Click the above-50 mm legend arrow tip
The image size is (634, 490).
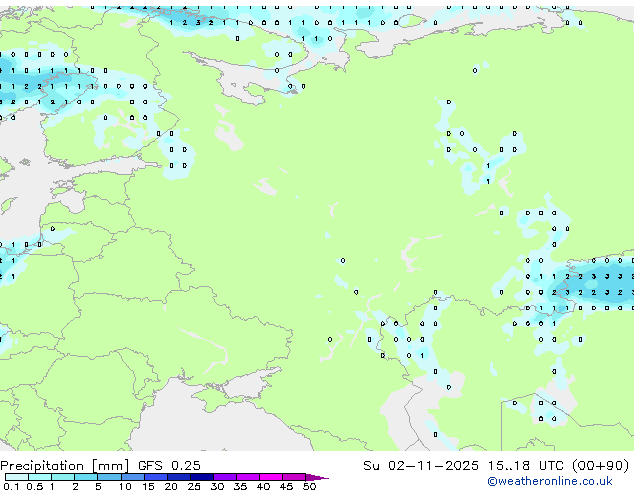[317, 477]
